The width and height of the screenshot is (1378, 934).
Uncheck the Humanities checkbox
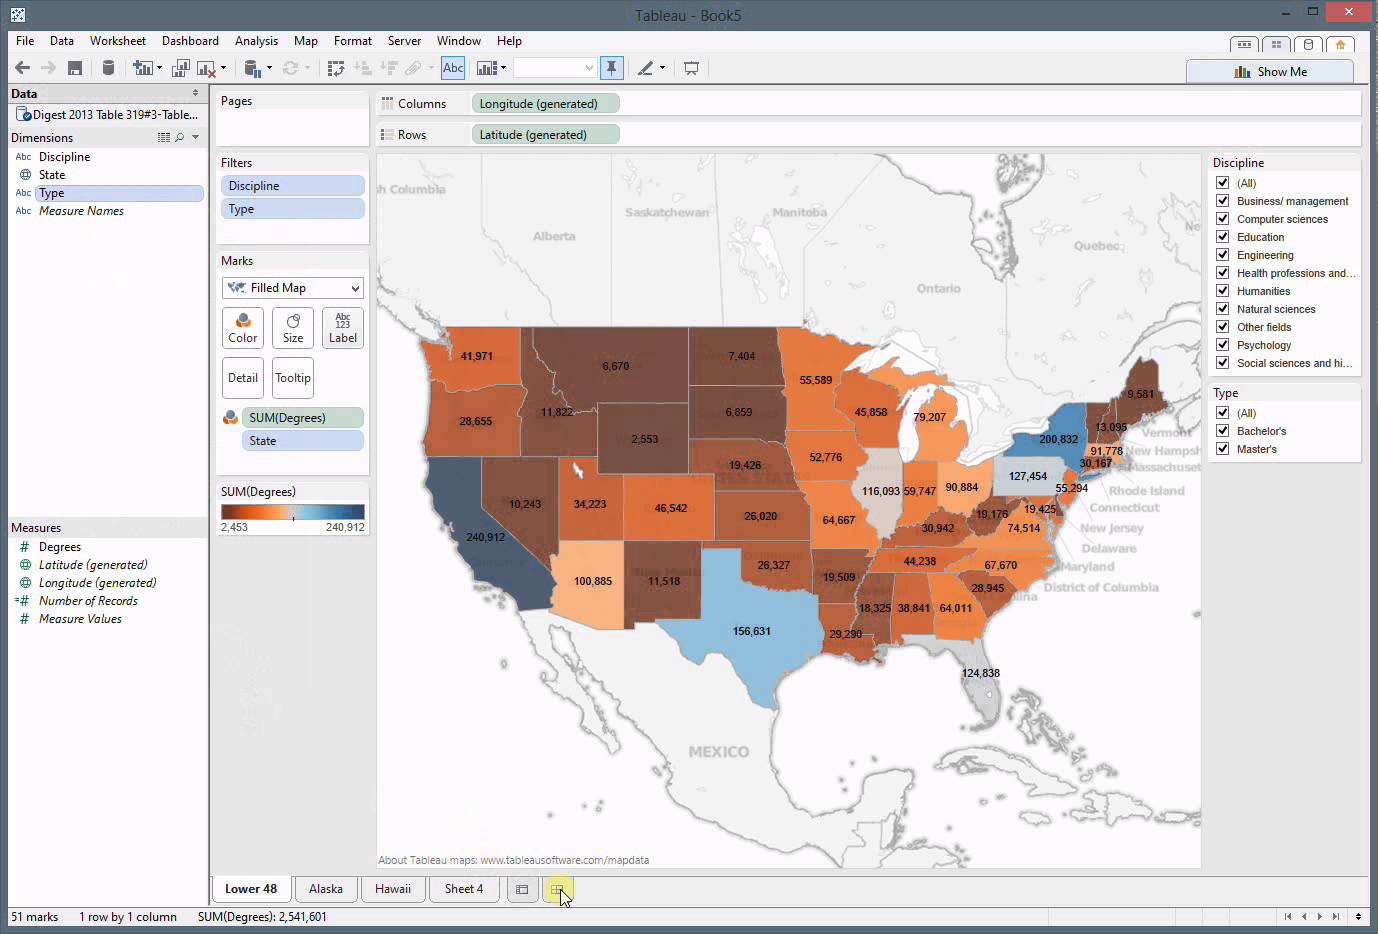1222,291
